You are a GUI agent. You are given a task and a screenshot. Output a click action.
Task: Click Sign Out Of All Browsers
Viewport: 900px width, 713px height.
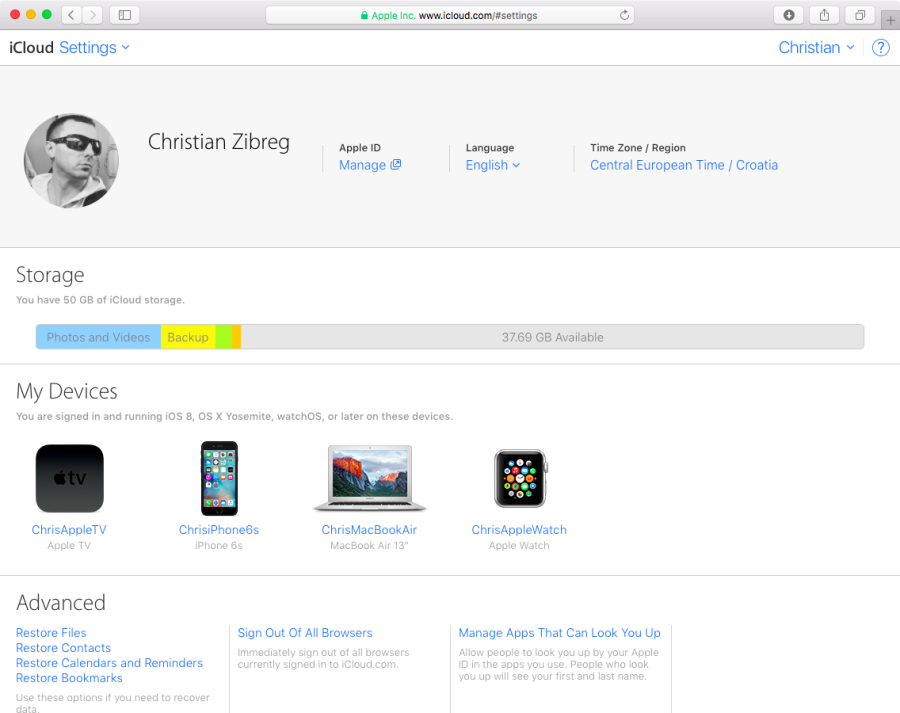[x=305, y=632]
